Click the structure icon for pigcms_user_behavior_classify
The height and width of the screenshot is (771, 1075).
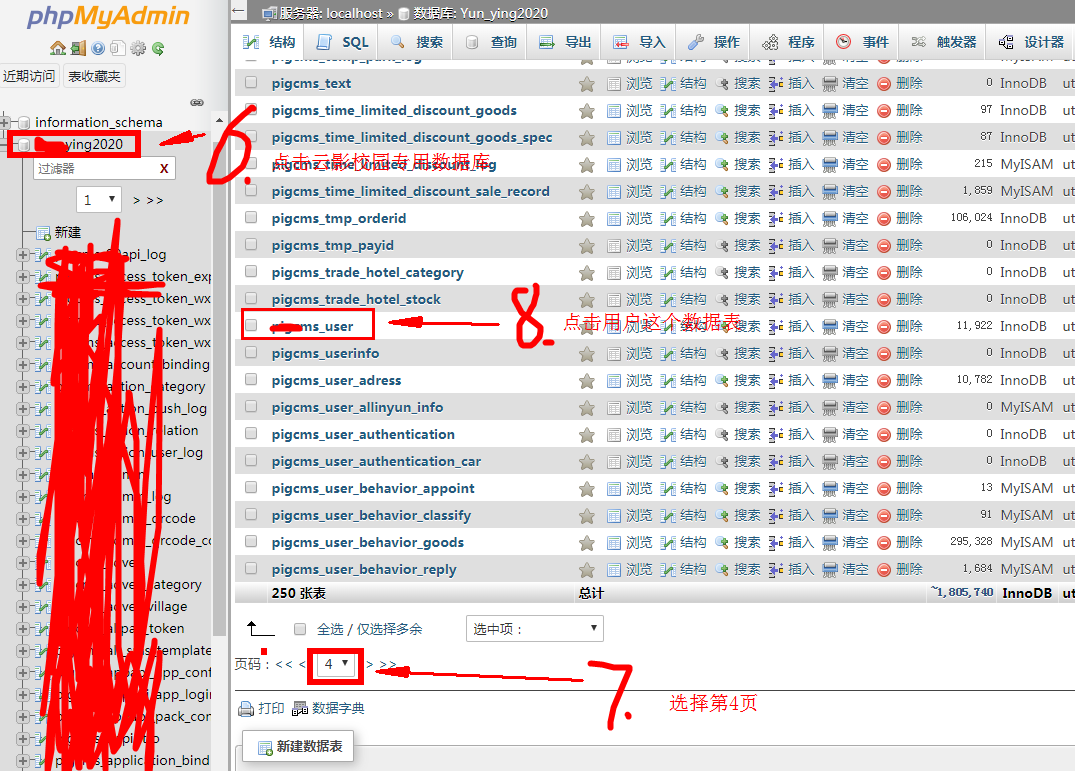[x=667, y=515]
